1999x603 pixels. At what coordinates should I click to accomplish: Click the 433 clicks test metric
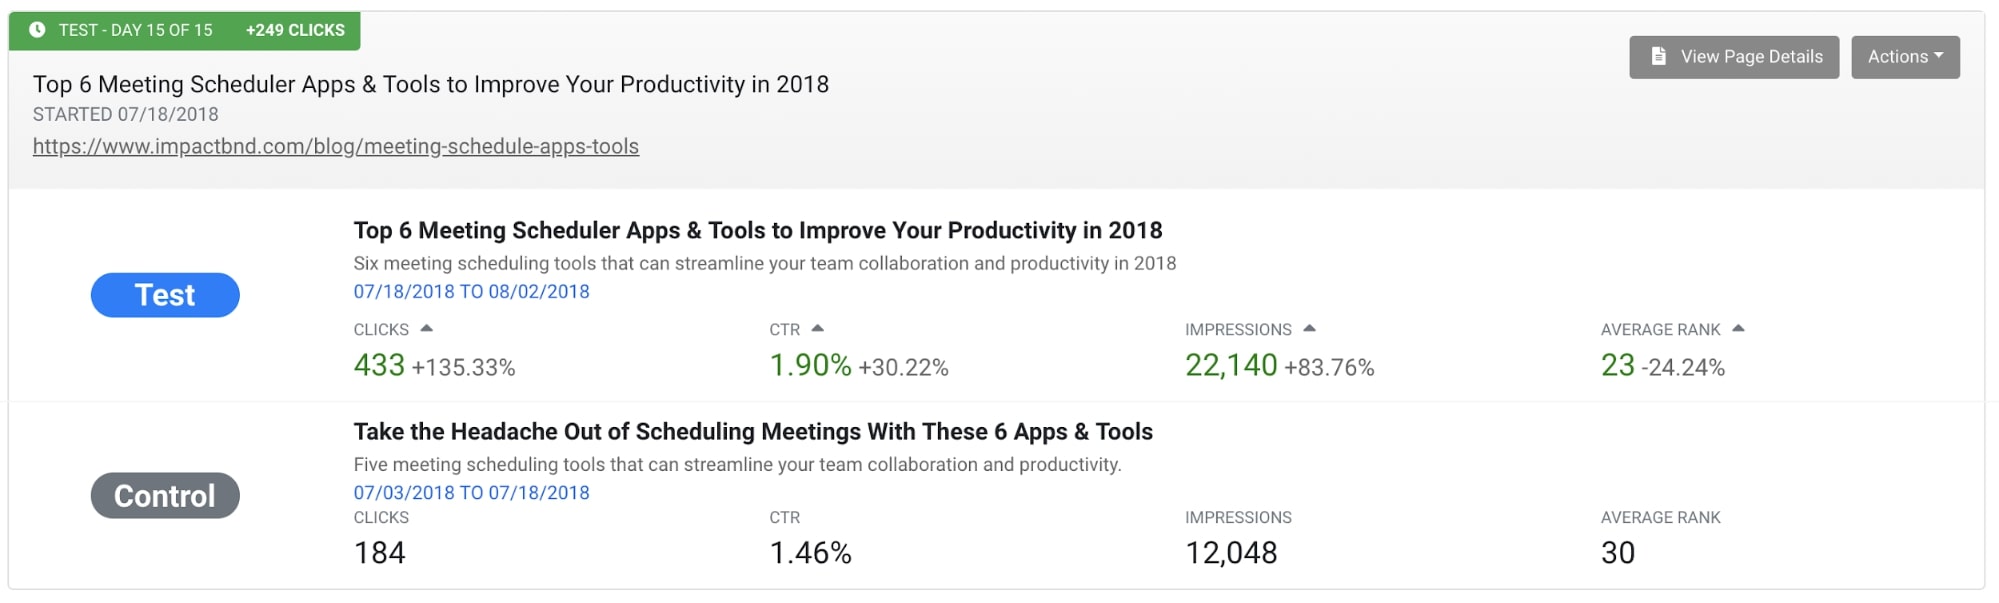379,366
